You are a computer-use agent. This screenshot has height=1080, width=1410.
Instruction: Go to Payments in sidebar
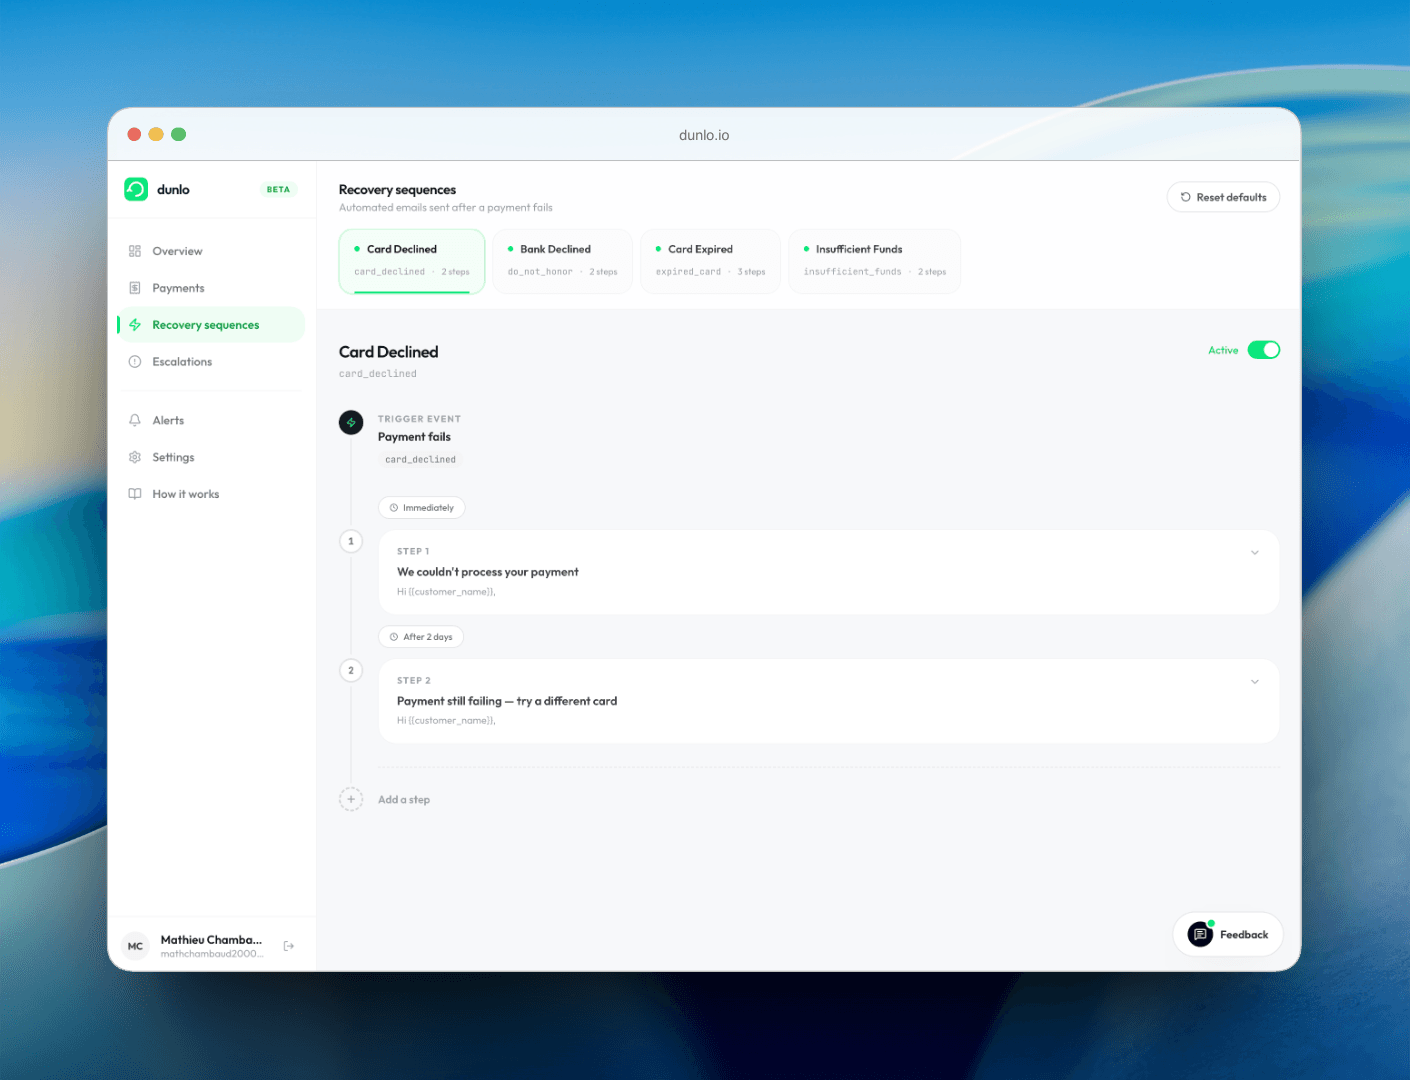pyautogui.click(x=211, y=288)
